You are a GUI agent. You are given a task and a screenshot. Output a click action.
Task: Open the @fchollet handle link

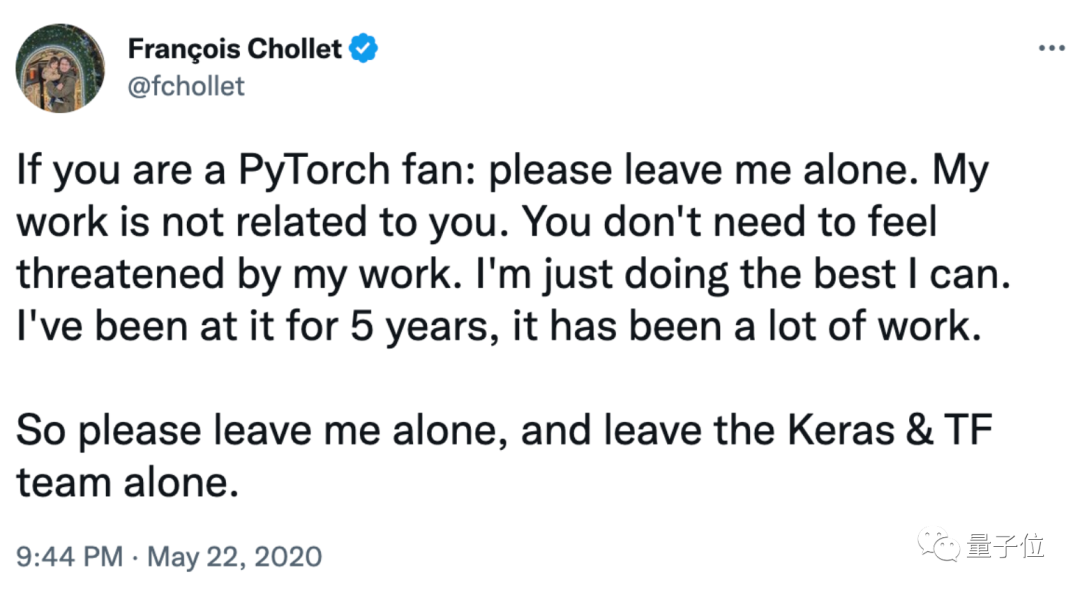pyautogui.click(x=185, y=87)
